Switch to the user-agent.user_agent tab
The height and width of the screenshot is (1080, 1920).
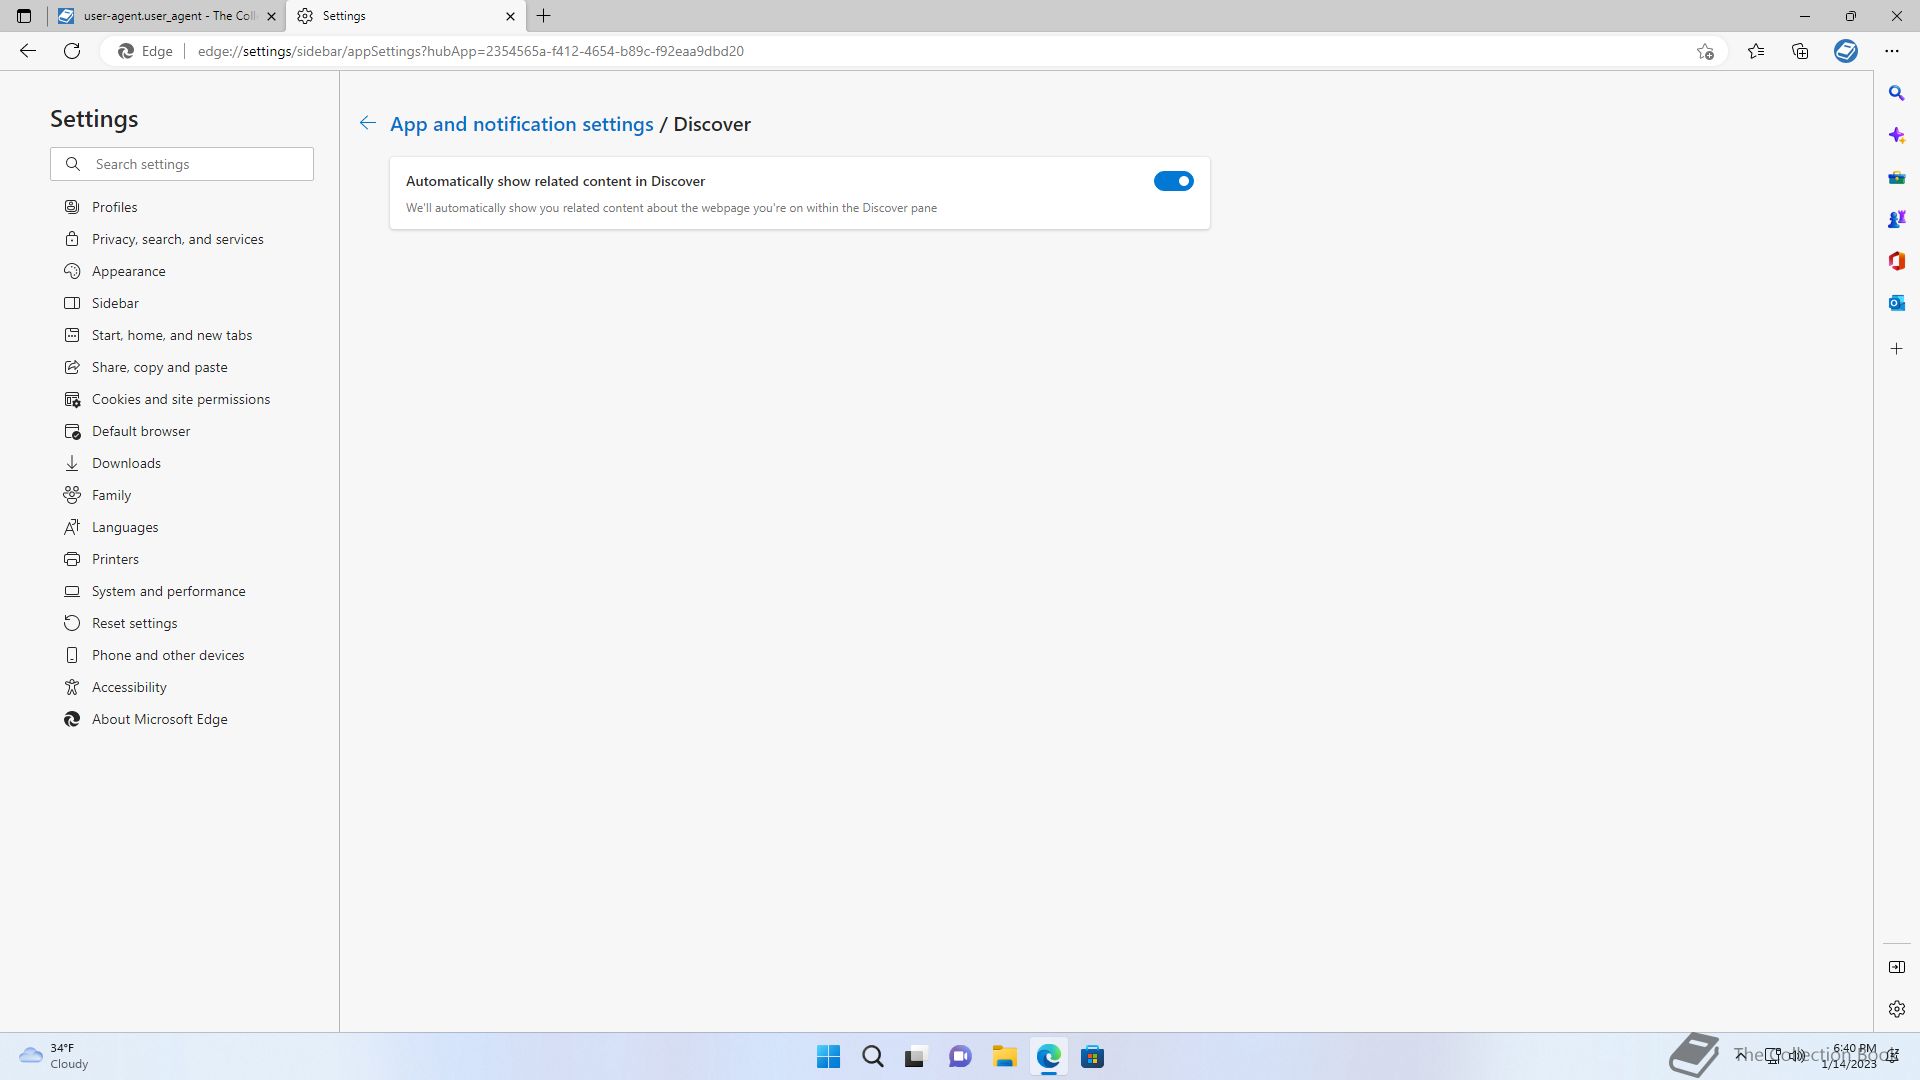pyautogui.click(x=165, y=16)
